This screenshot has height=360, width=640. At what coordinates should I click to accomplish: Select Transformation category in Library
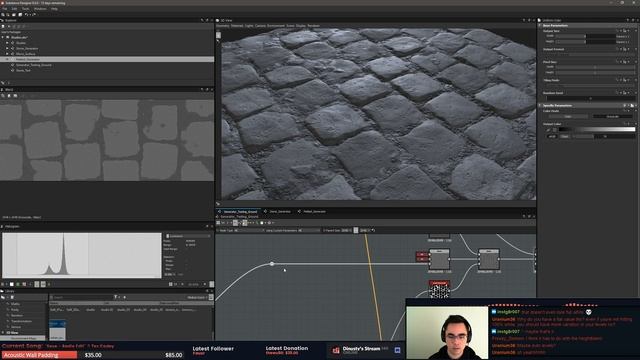click(x=22, y=321)
